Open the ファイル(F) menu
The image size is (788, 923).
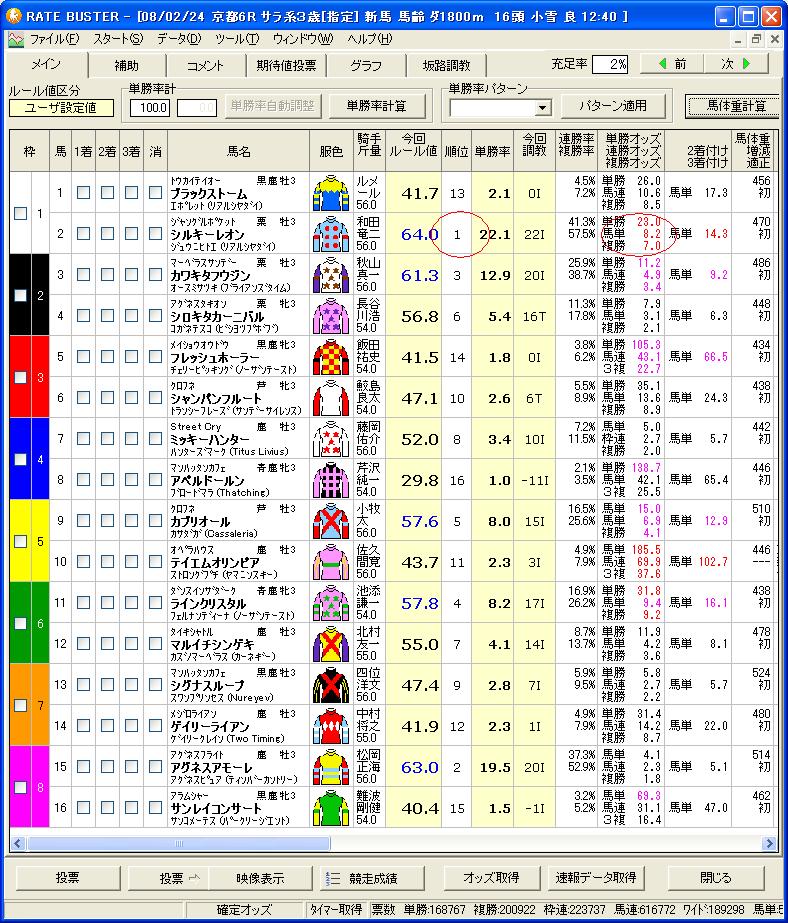tap(54, 39)
